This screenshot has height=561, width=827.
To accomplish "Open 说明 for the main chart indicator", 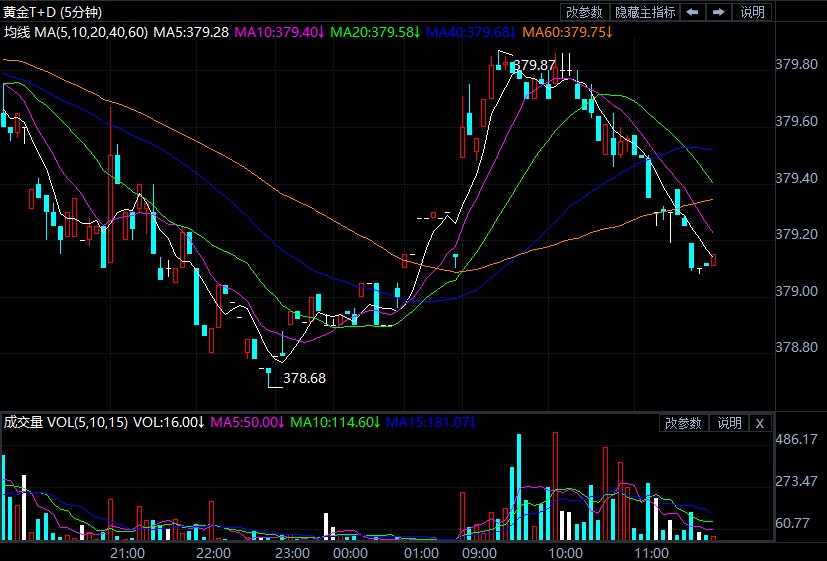I will (x=752, y=12).
